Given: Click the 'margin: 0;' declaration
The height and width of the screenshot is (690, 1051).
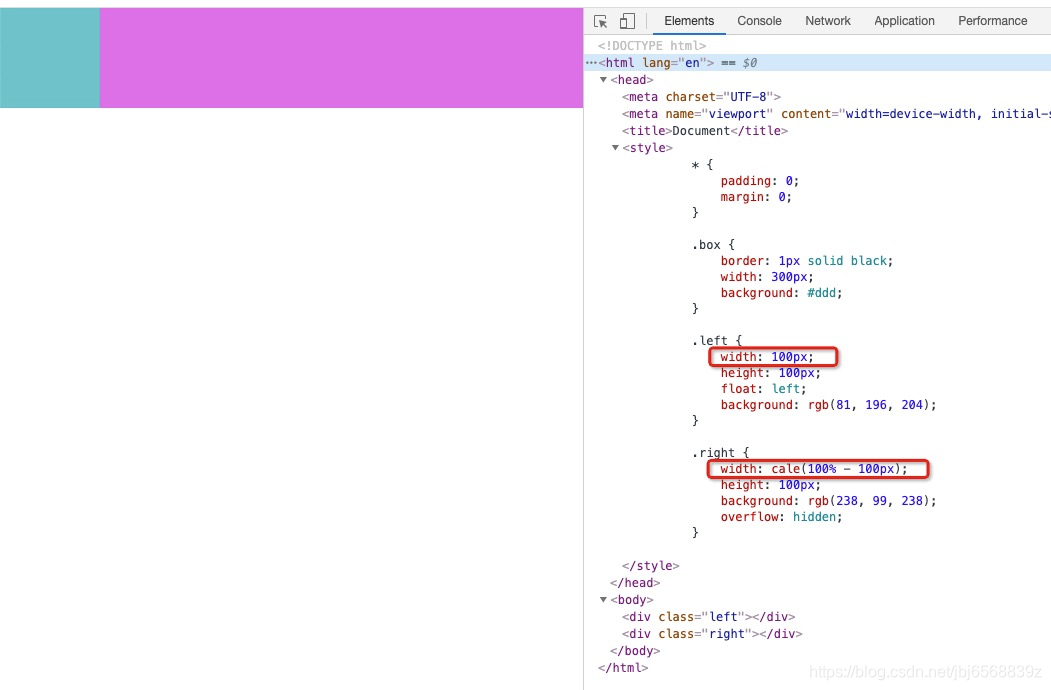Looking at the screenshot, I should pos(756,197).
